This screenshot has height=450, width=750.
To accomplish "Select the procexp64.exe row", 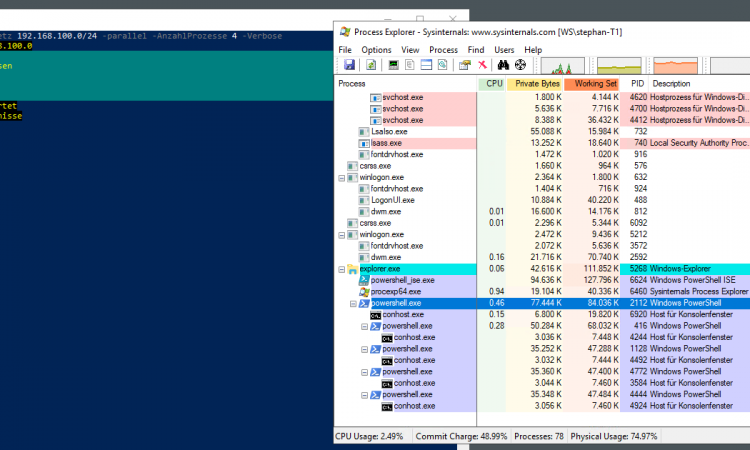I will [x=542, y=292].
